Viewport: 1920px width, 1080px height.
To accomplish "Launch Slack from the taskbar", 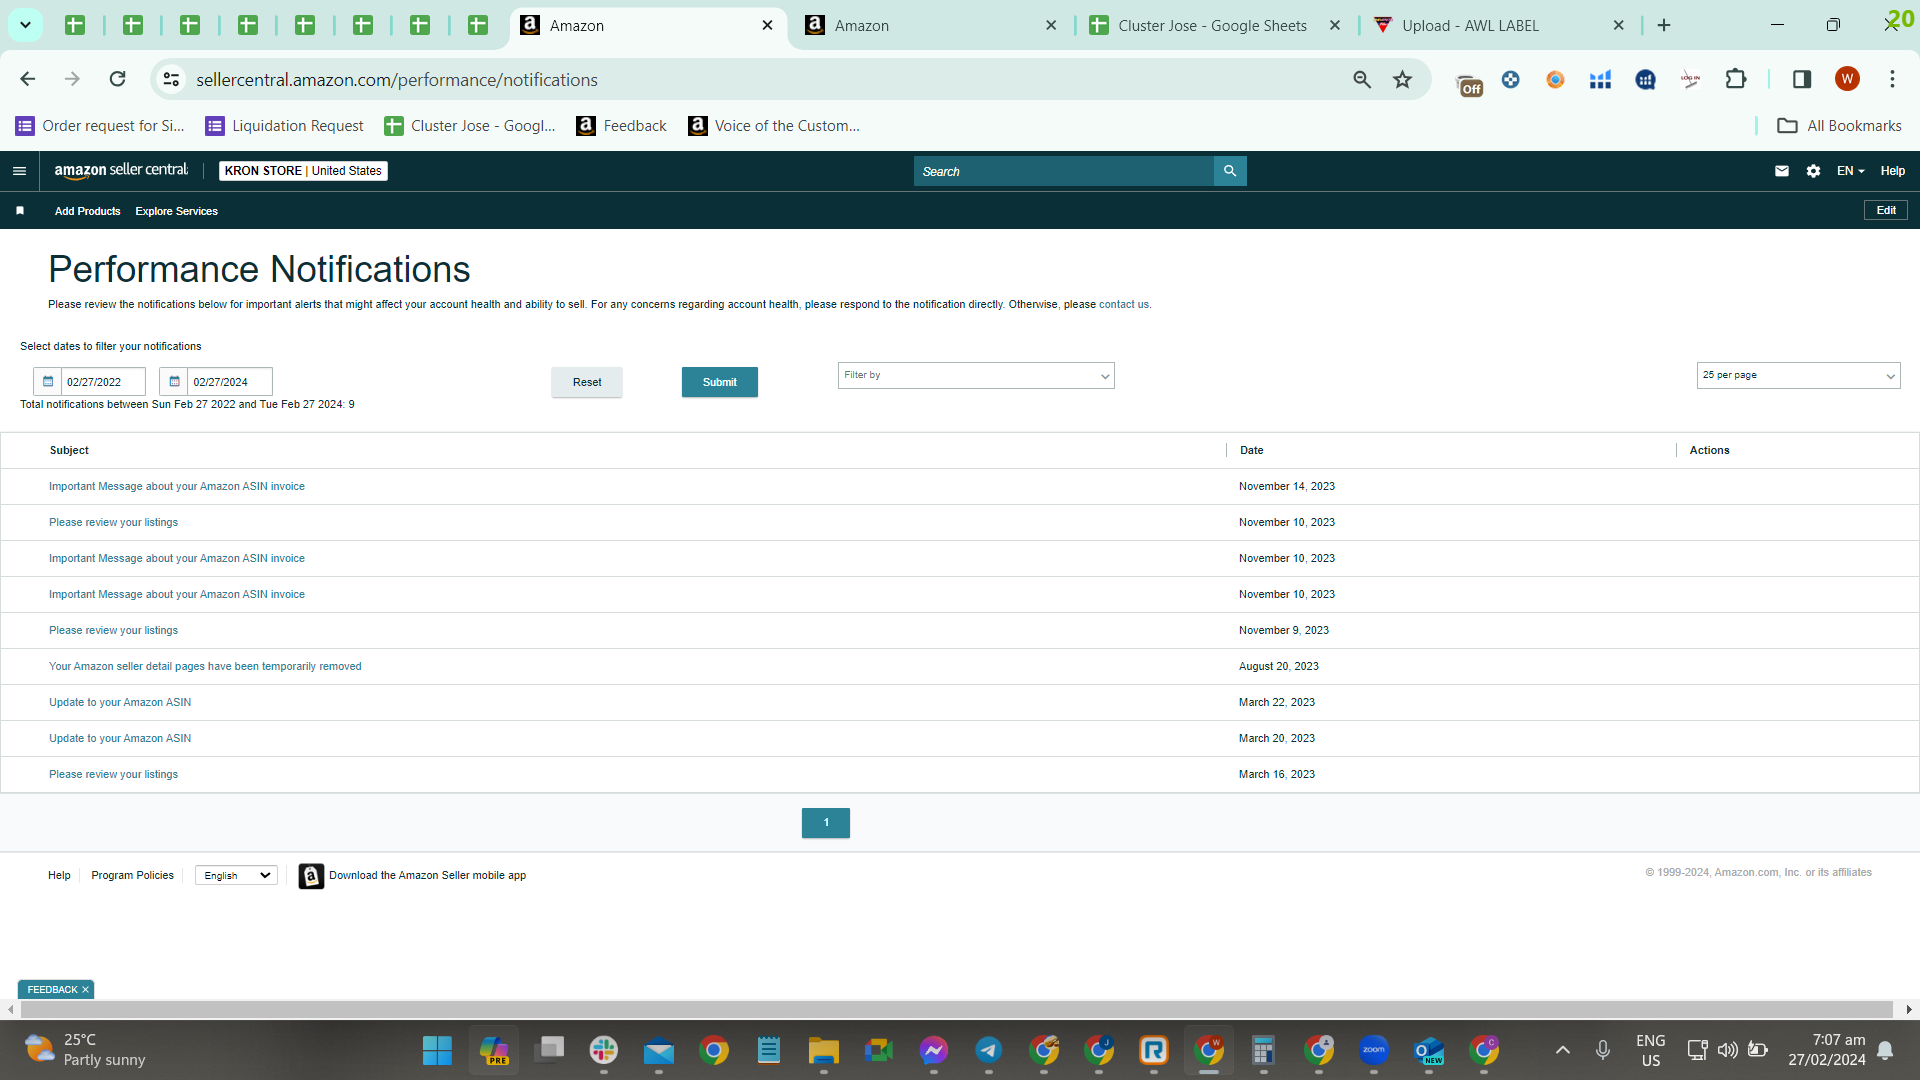I will coord(603,1050).
